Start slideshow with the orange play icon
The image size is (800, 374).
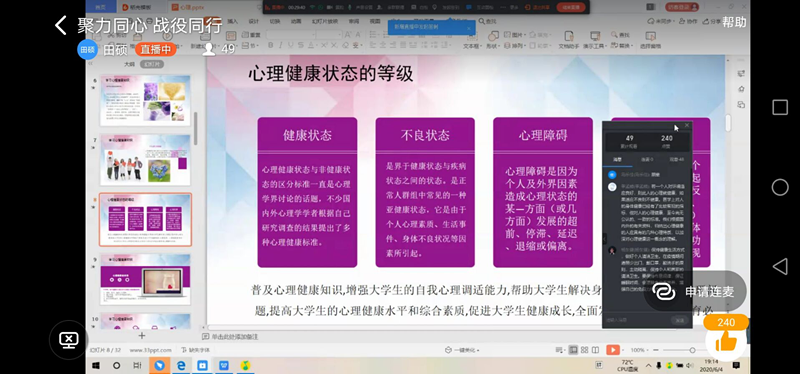tap(613, 350)
